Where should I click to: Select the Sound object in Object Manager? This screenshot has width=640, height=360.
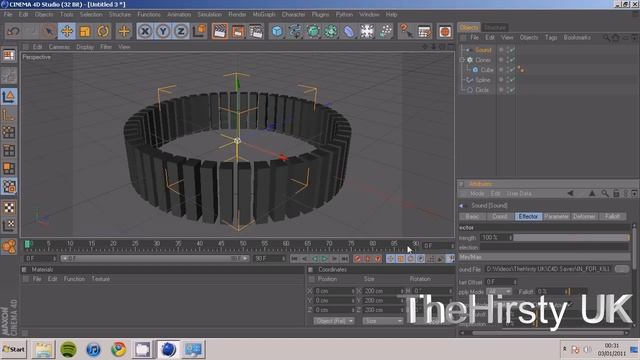[x=483, y=50]
